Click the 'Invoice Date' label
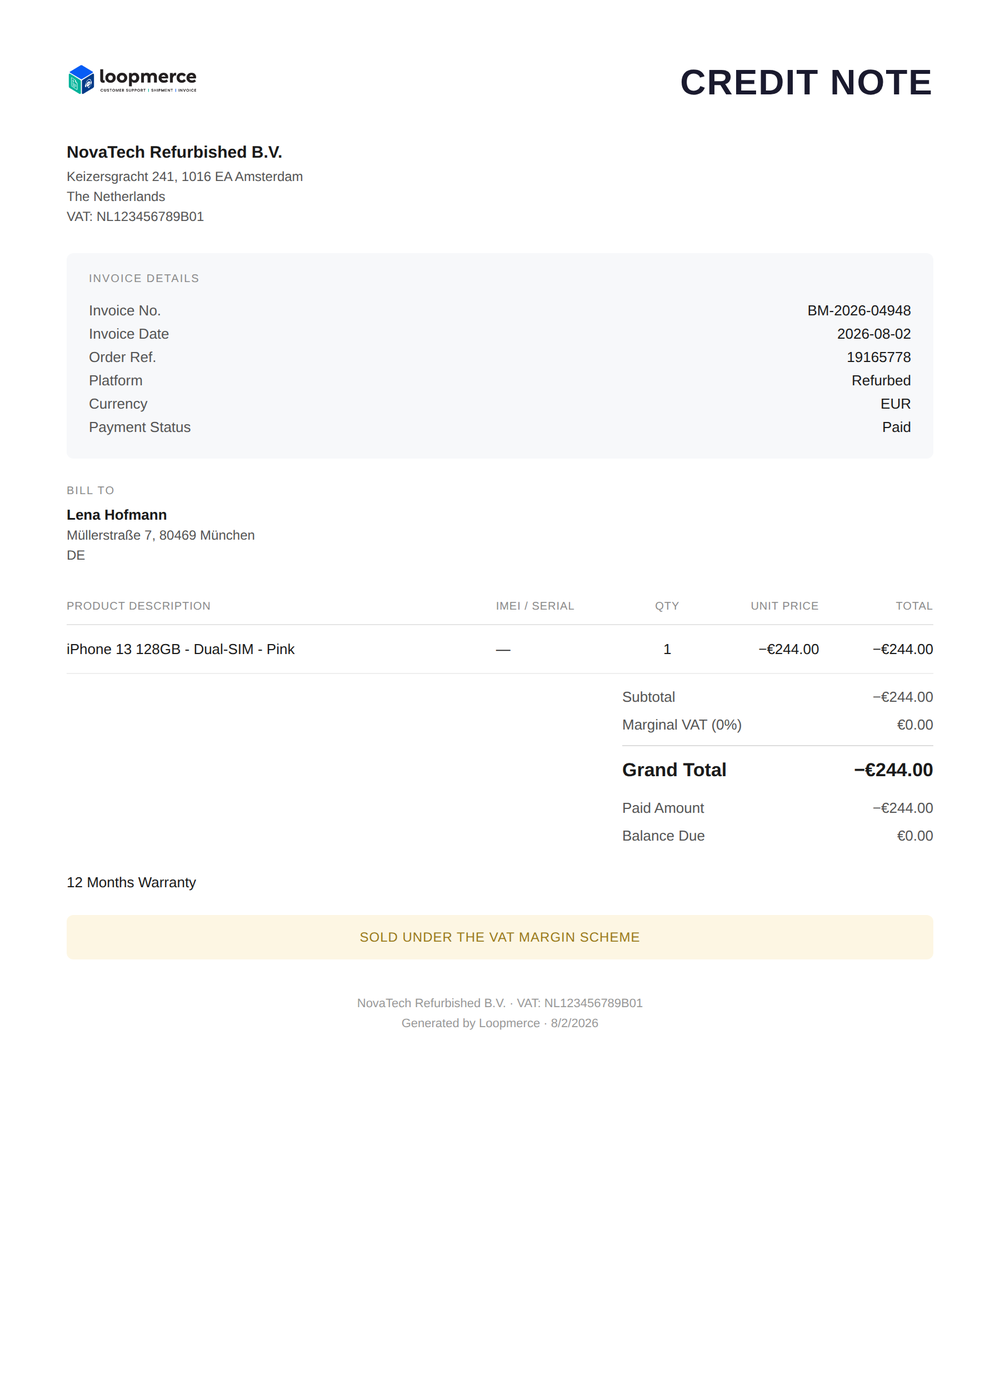This screenshot has width=1000, height=1400. click(x=129, y=334)
